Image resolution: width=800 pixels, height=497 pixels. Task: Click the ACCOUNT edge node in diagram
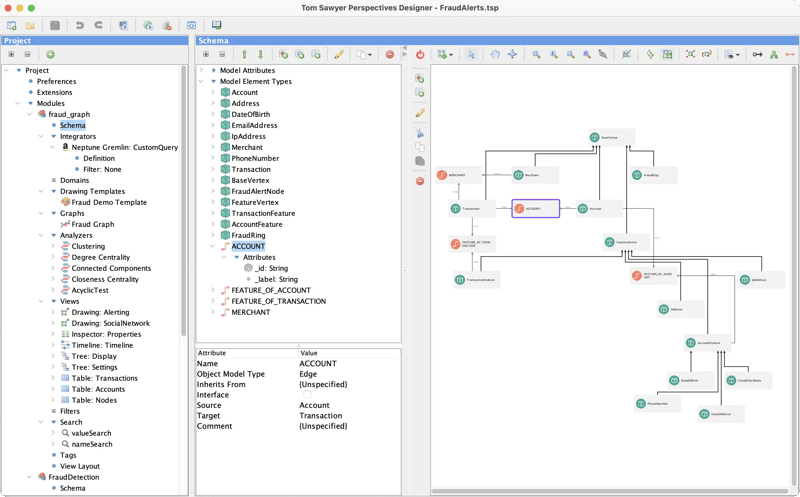[536, 209]
